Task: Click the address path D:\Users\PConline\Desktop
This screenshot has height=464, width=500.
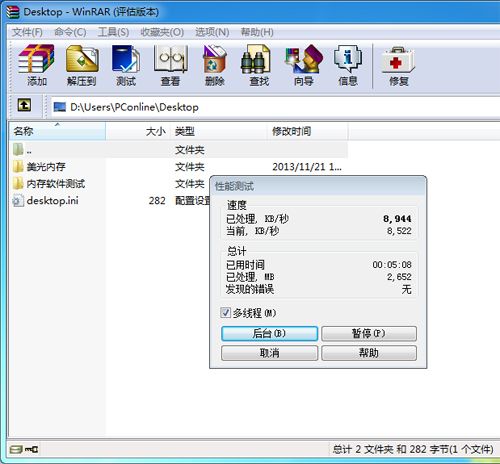Action: coord(134,107)
